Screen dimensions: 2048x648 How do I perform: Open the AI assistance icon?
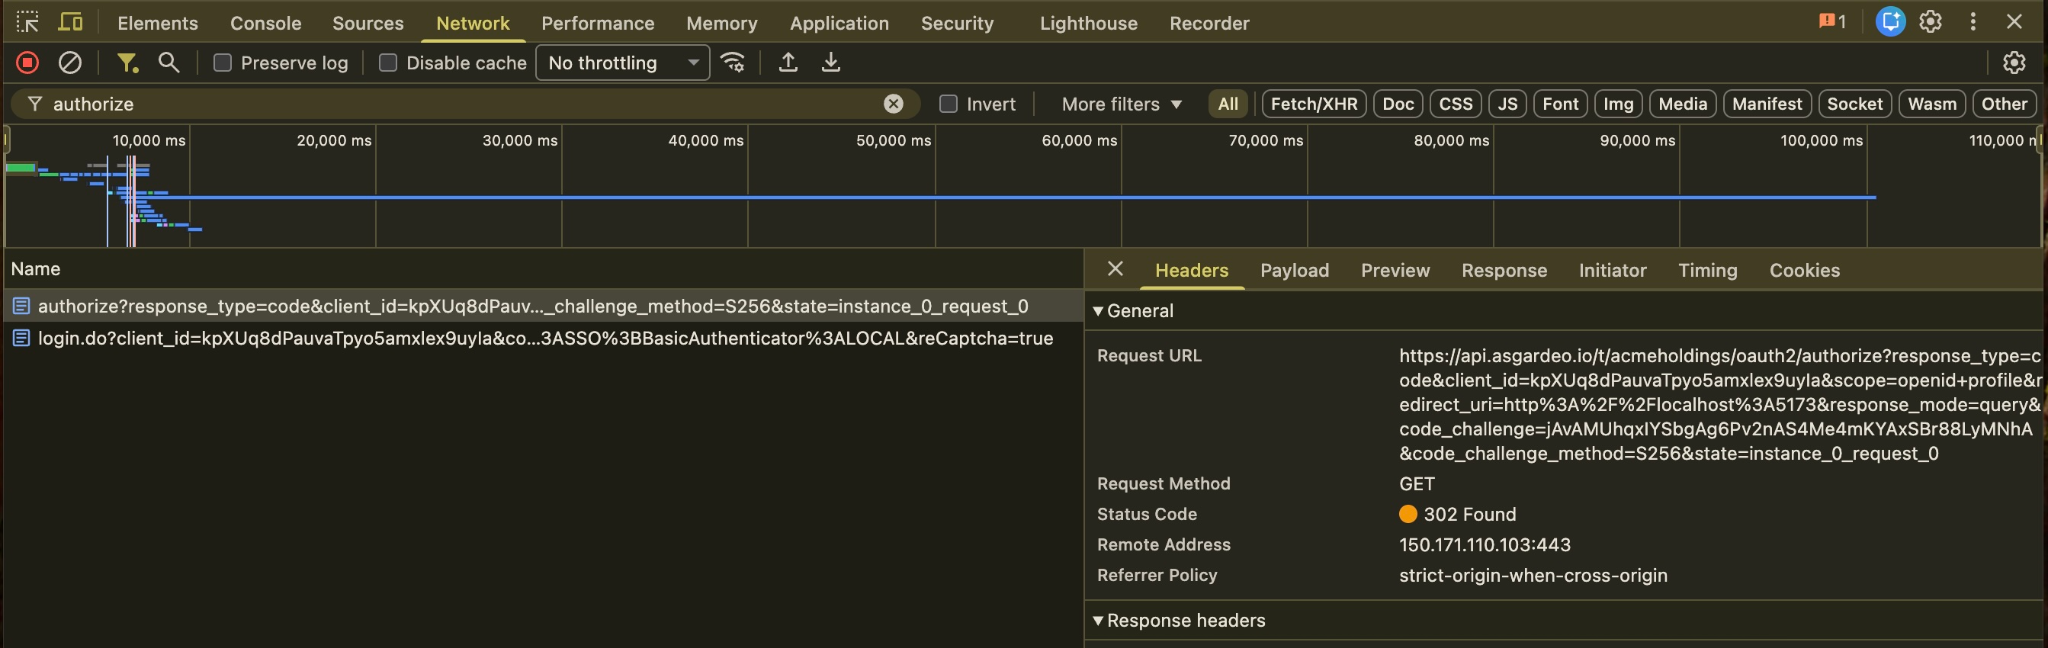pos(1890,22)
